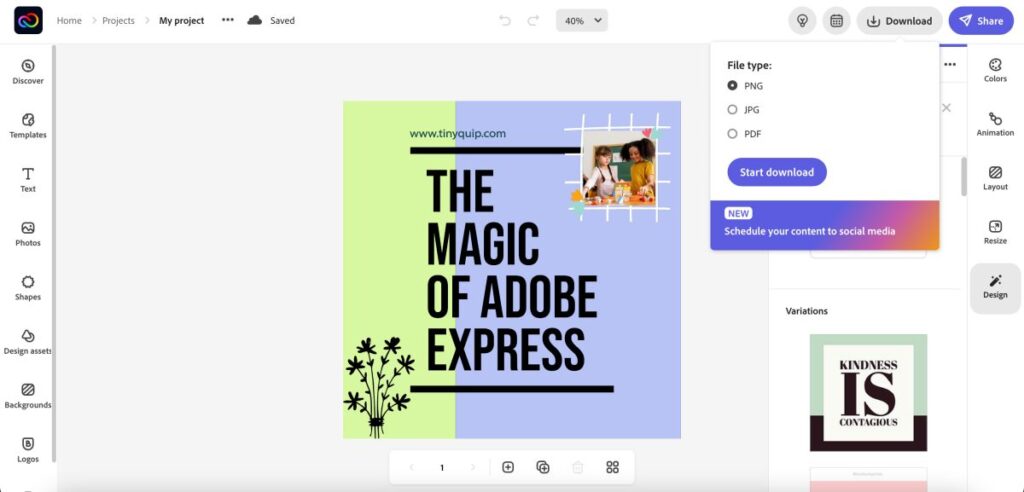Close the side panel with X
The image size is (1024, 492).
click(946, 108)
